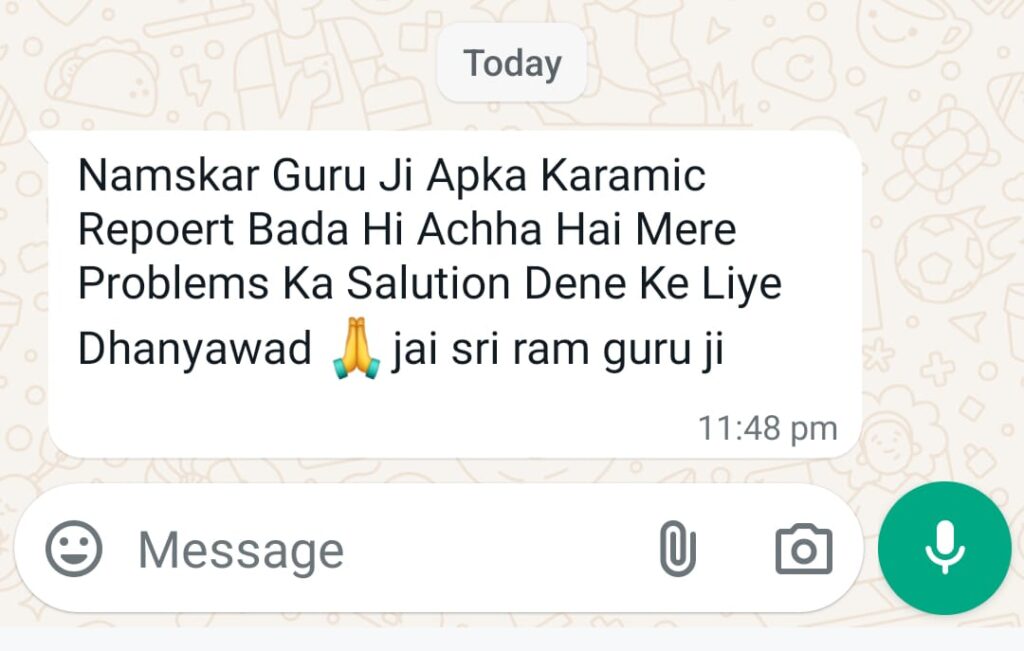Click the word Salution in the message
This screenshot has width=1024, height=651.
(x=428, y=283)
